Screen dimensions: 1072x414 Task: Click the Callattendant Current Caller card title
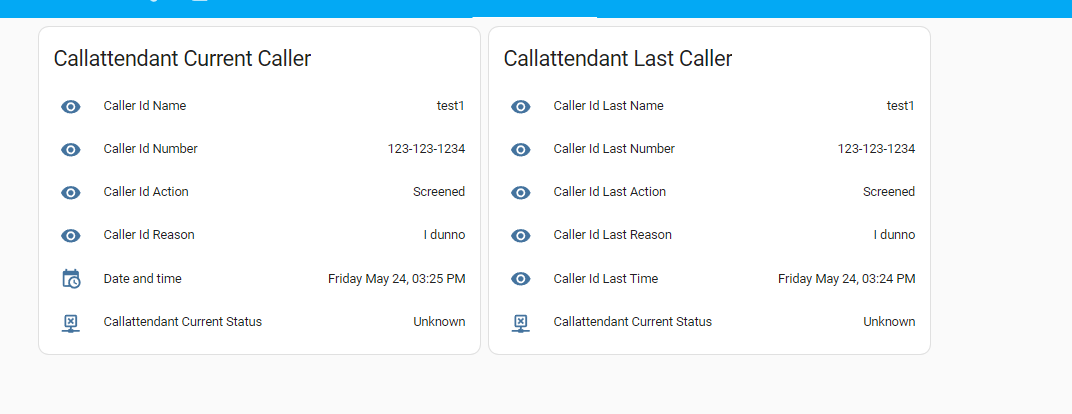tap(183, 59)
